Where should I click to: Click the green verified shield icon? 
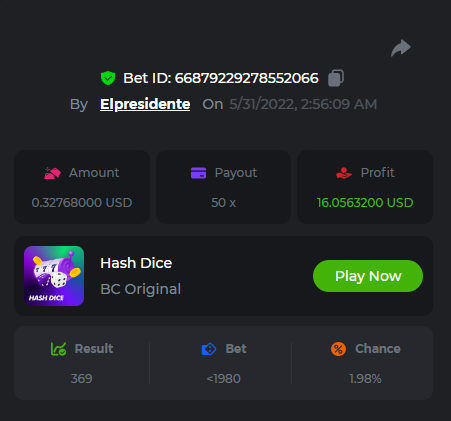pos(108,78)
